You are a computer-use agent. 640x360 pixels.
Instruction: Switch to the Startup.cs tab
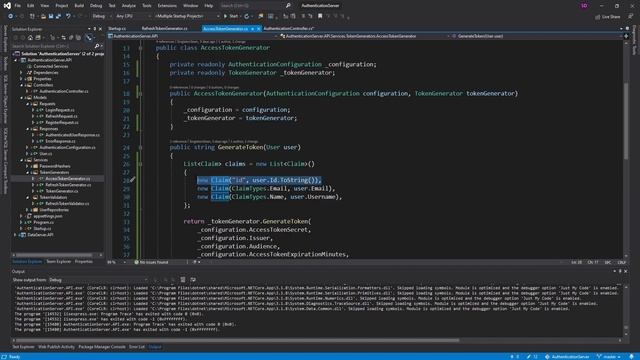(x=117, y=29)
